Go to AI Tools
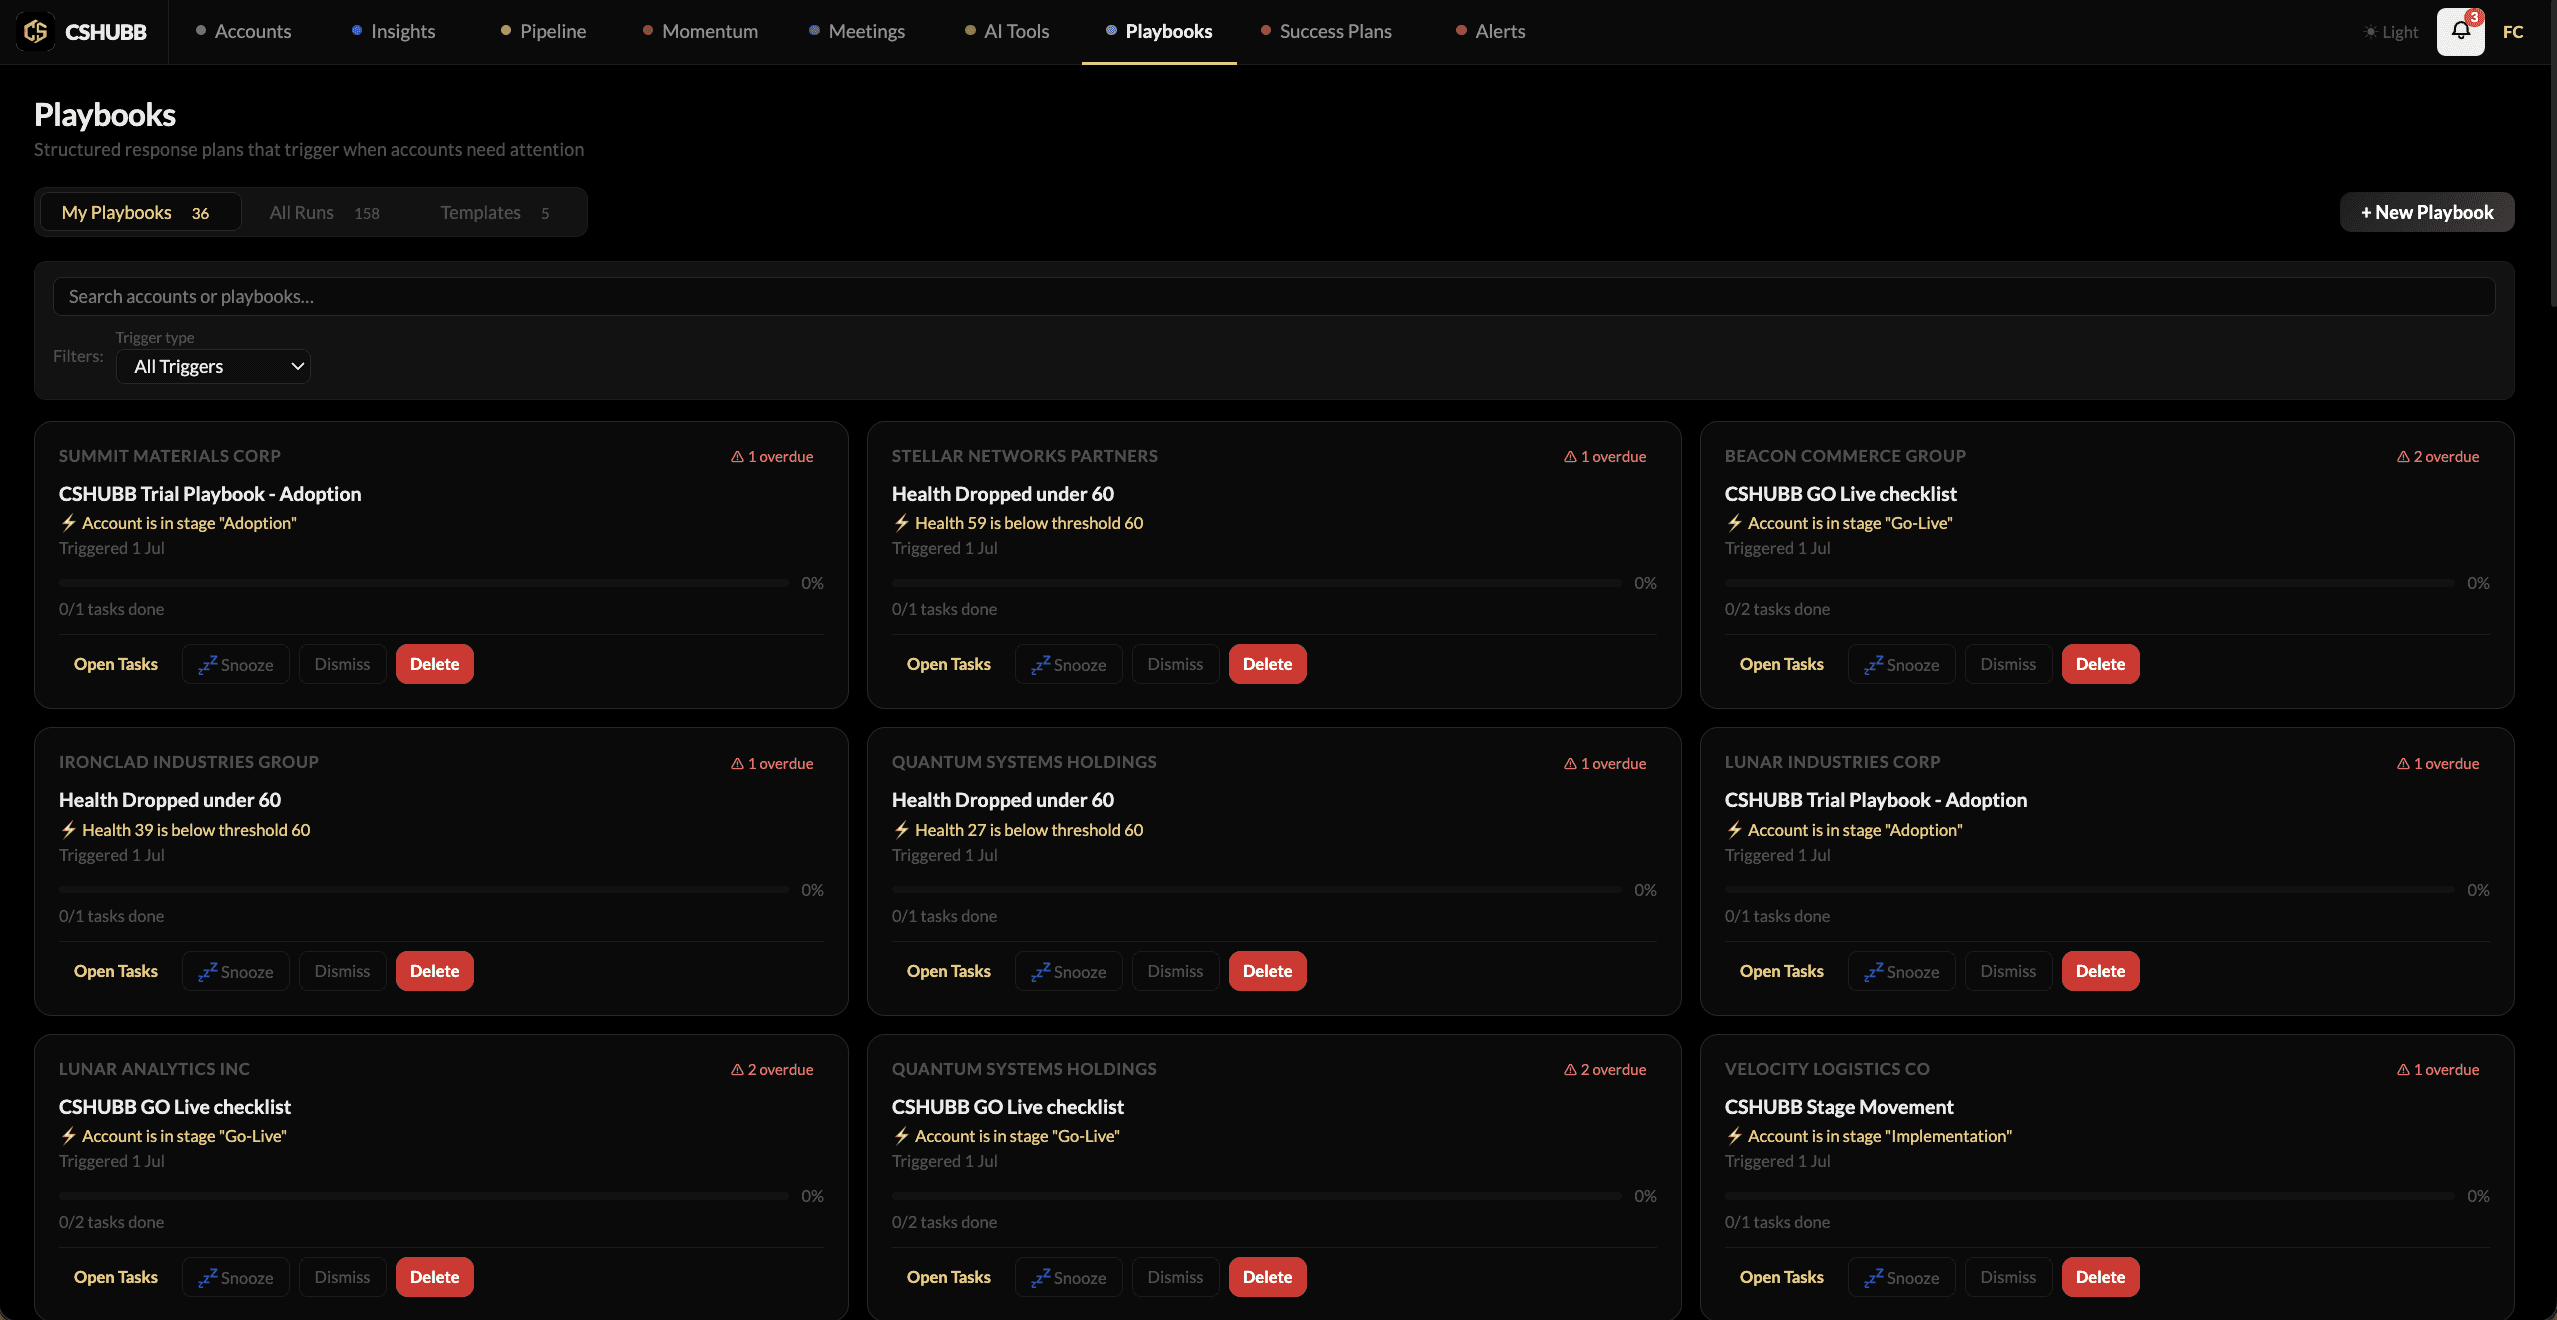Image resolution: width=2557 pixels, height=1320 pixels. click(x=1007, y=32)
